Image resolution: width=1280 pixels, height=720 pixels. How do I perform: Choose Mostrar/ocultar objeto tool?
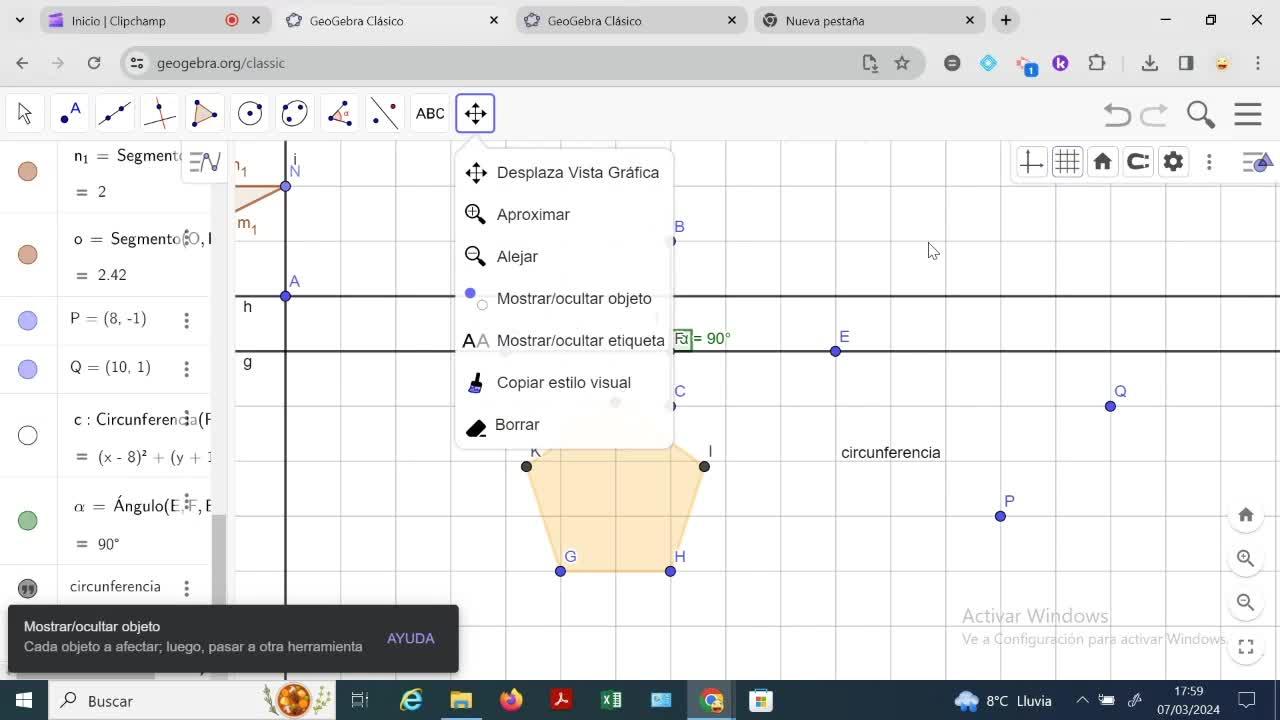coord(564,298)
